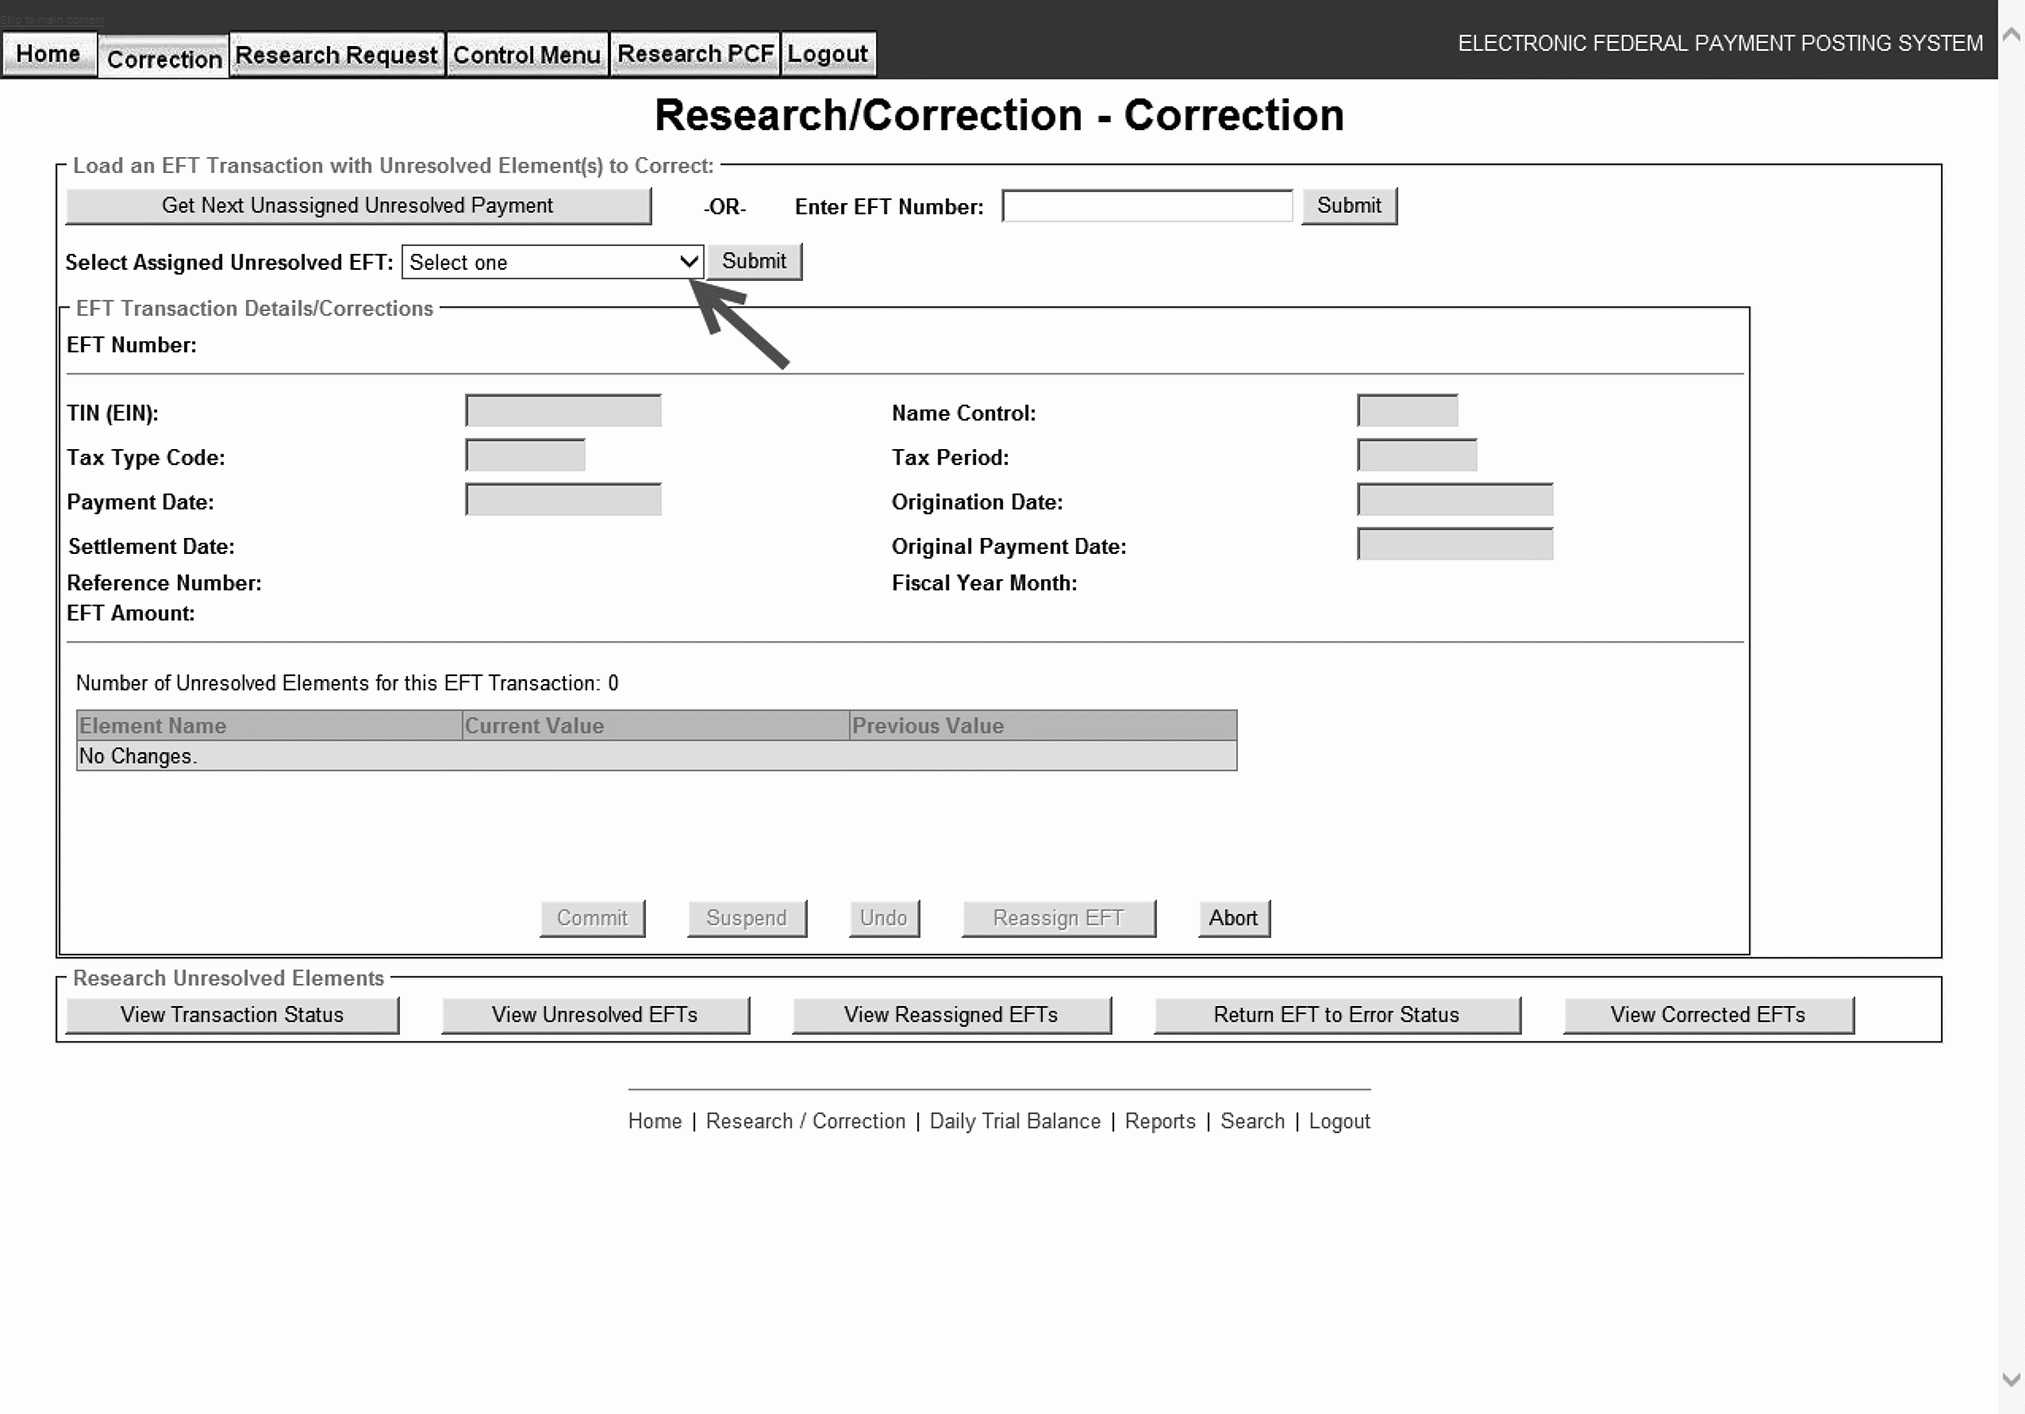Follow the Daily Trial Balance footer link
Screen dimensions: 2025x1414
click(x=1014, y=1122)
